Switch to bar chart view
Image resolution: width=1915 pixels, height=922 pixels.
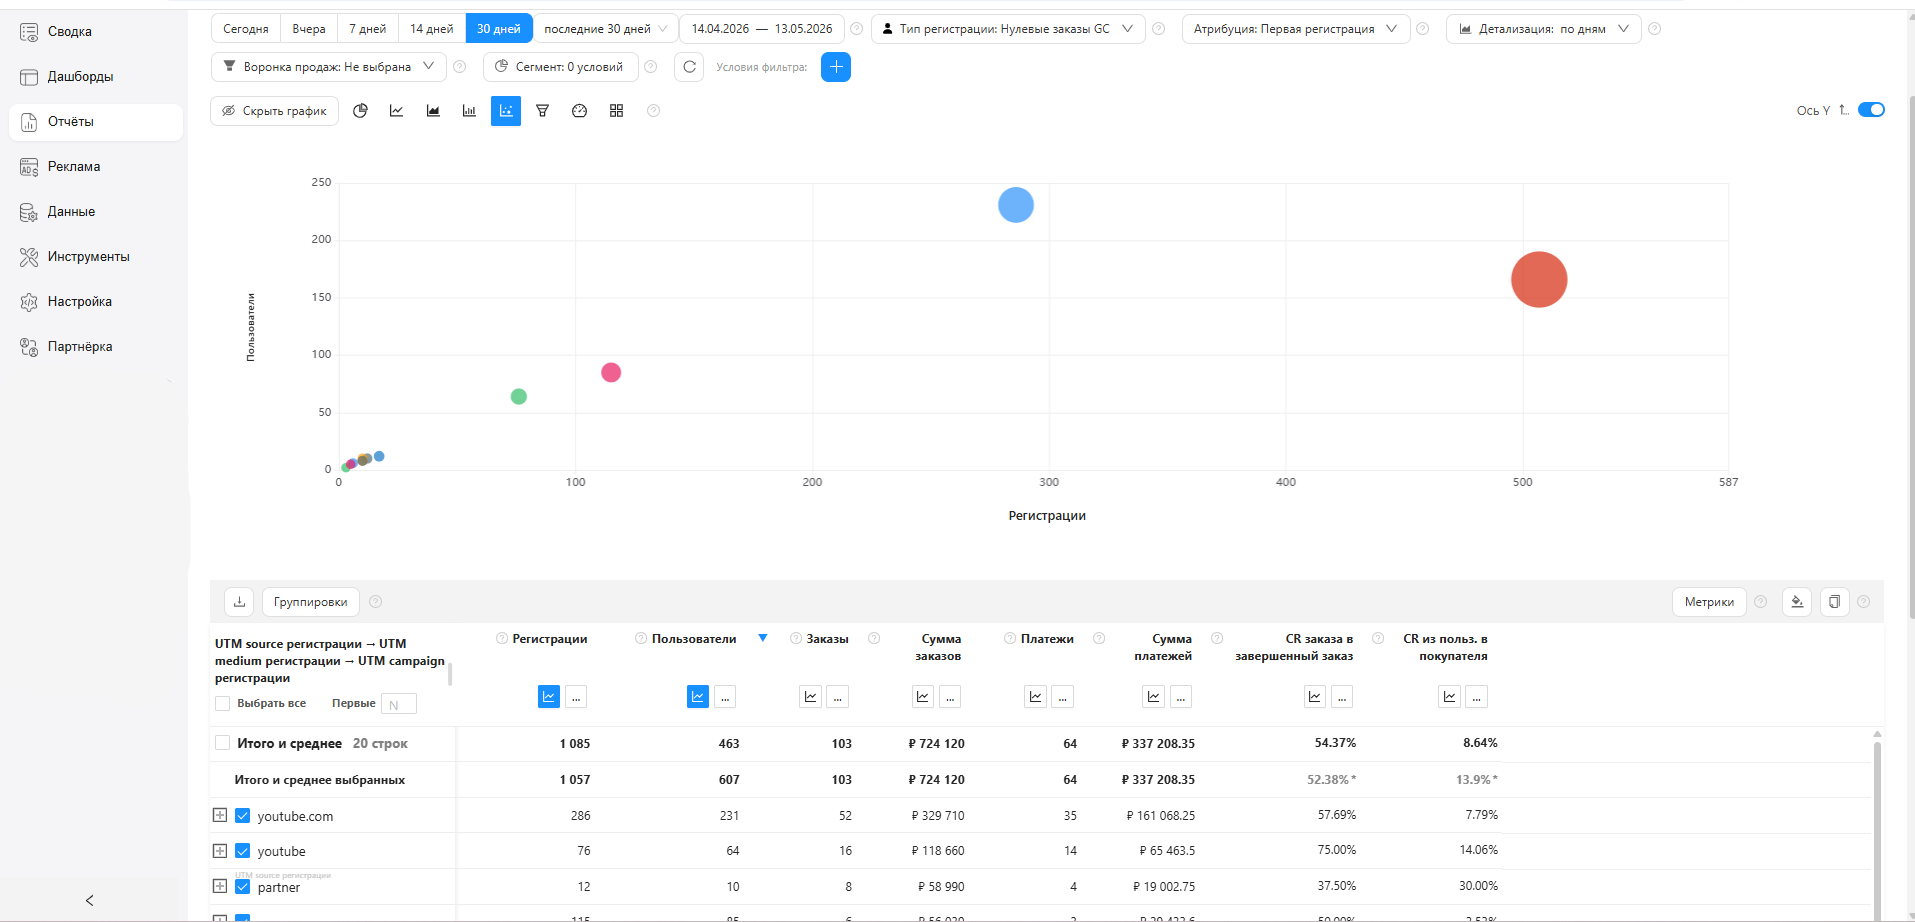tap(469, 111)
